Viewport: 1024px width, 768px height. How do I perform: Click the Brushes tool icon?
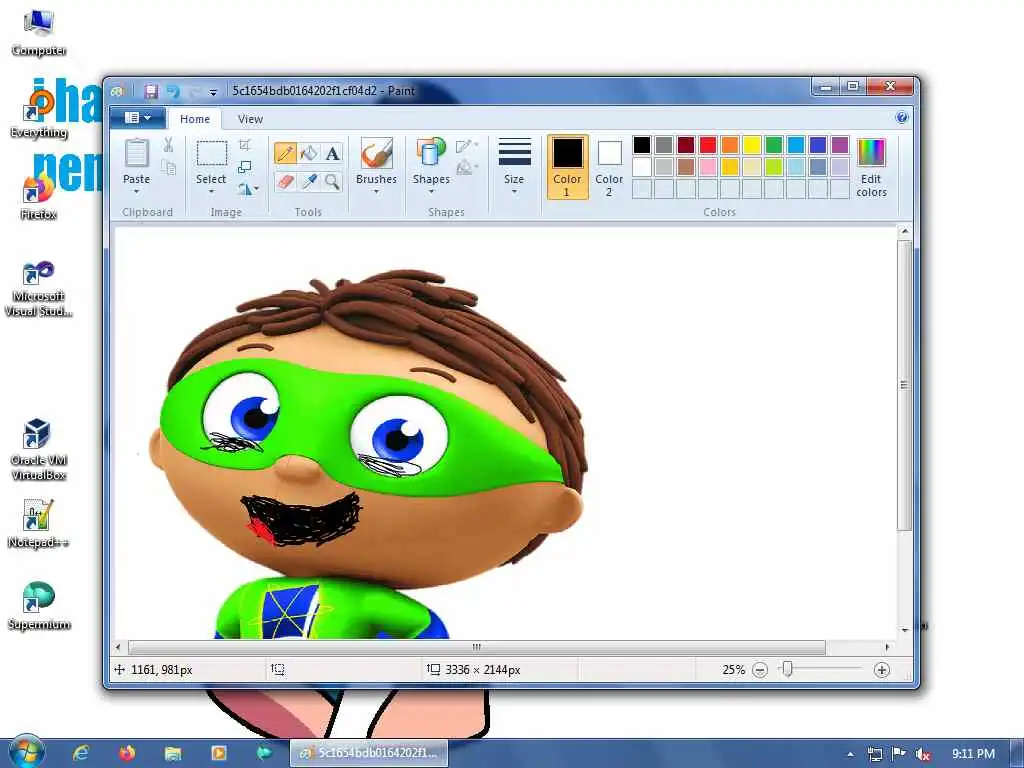tap(376, 154)
